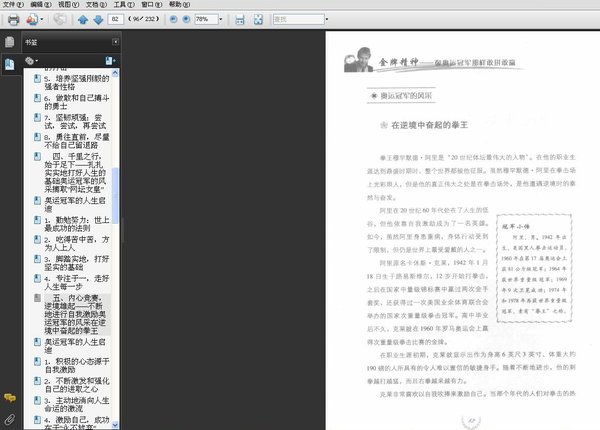Select bookmark 2. 不断激发和强化自己的进取之心
The width and height of the screenshot is (600, 430).
click(77, 385)
